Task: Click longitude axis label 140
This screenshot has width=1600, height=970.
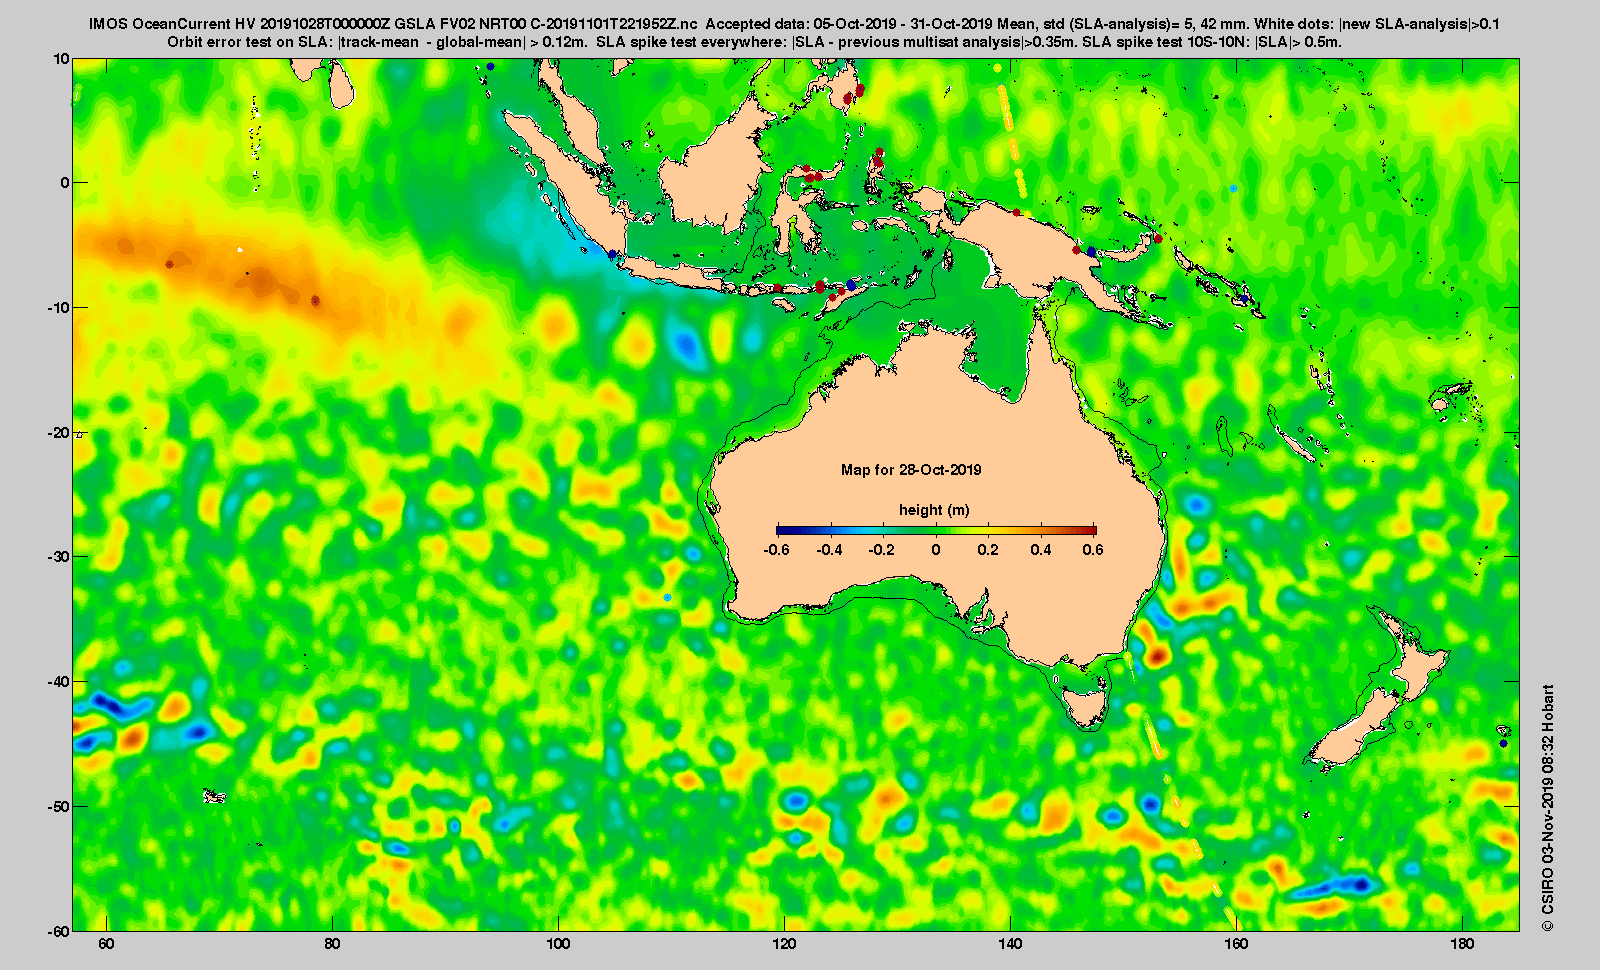Action: point(1010,944)
